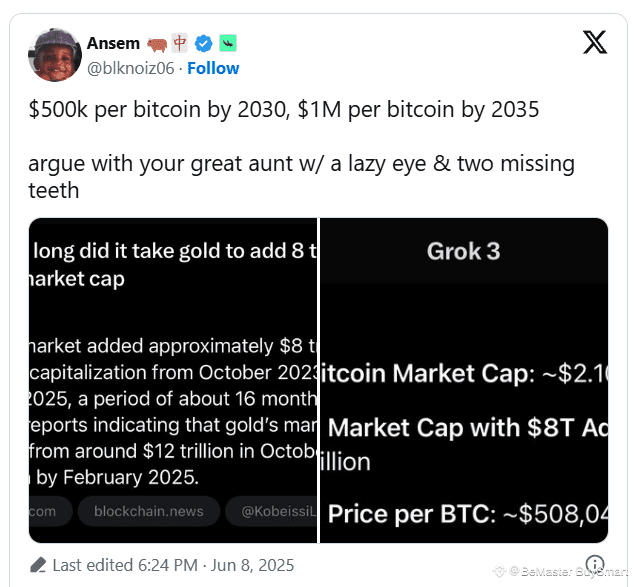Click the X logo icon
This screenshot has height=587, width=636.
pos(595,42)
